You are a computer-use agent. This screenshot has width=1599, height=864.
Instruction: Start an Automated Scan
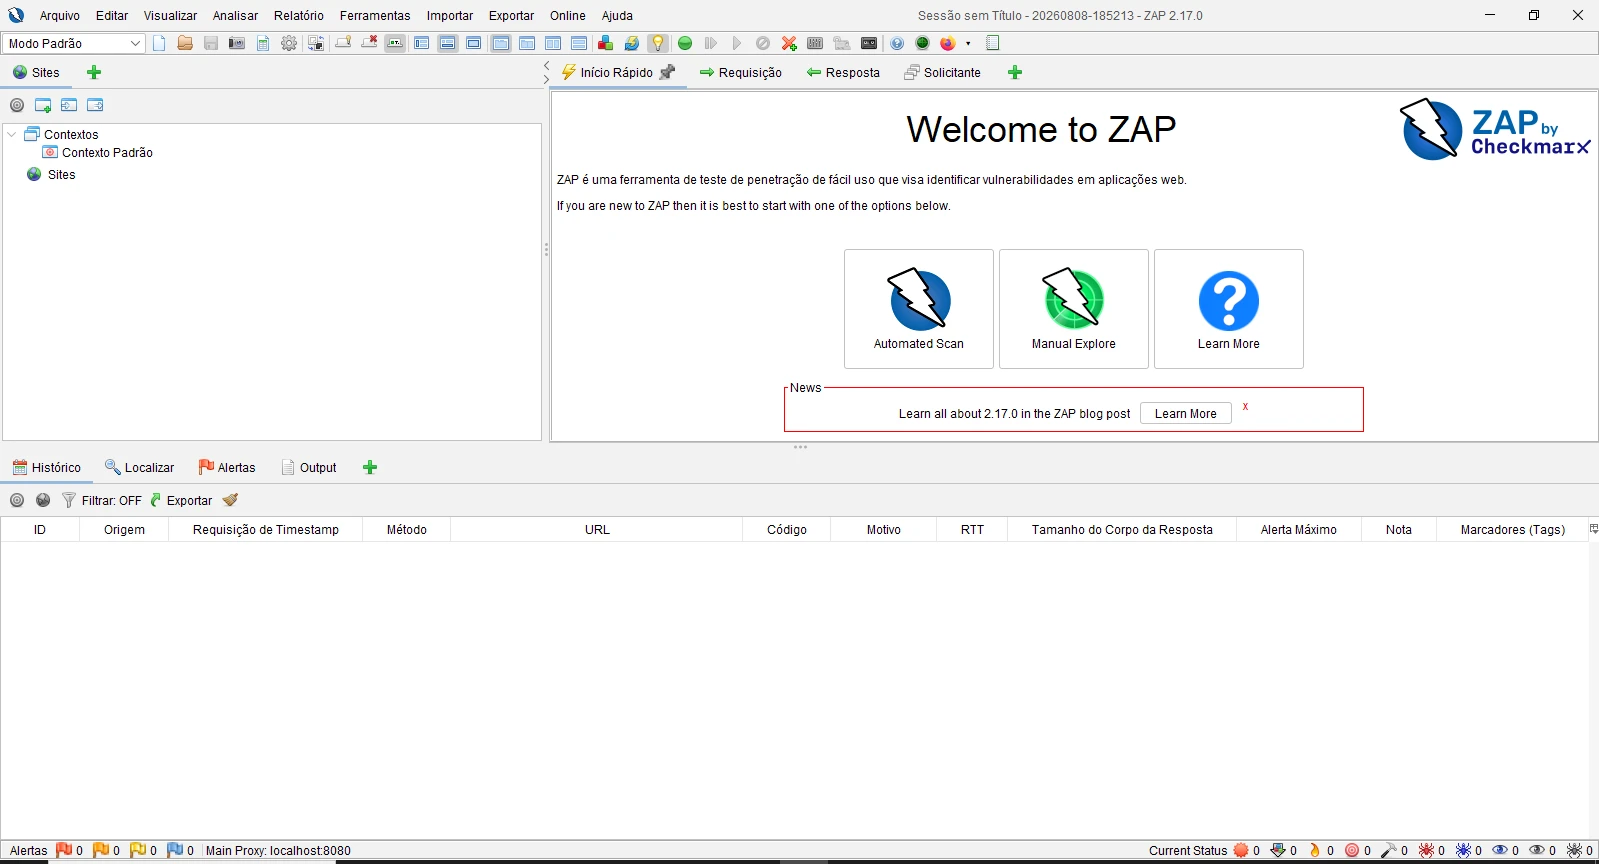(919, 309)
